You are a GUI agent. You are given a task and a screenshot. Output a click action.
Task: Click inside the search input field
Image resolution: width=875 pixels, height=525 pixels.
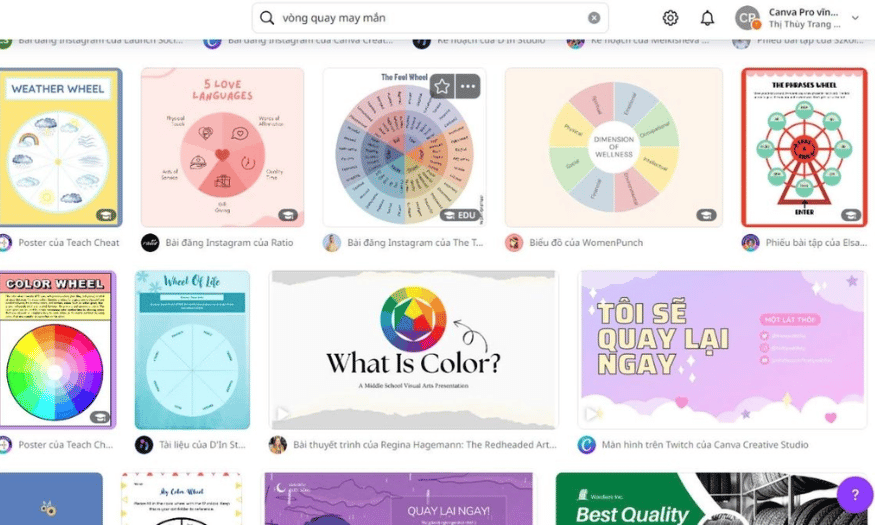tap(430, 18)
